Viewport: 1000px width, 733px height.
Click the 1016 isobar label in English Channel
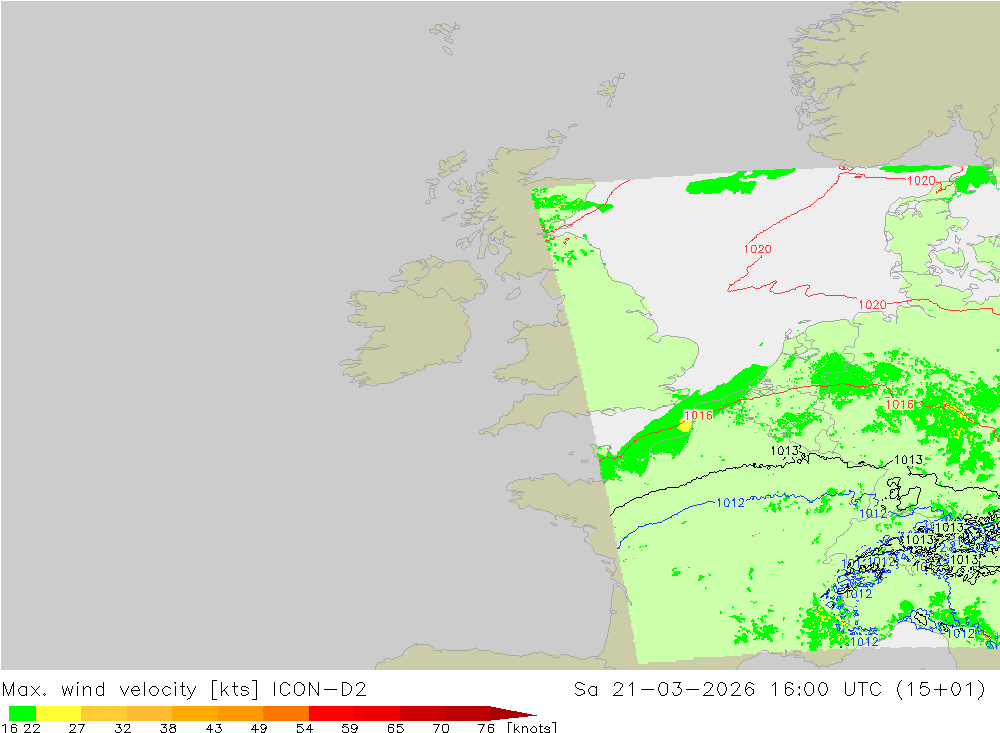click(698, 415)
